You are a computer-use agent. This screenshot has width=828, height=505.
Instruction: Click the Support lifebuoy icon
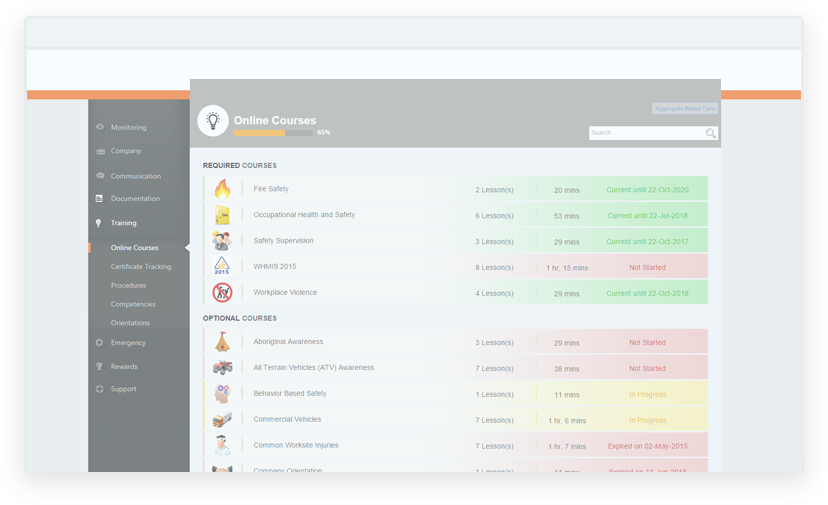99,389
